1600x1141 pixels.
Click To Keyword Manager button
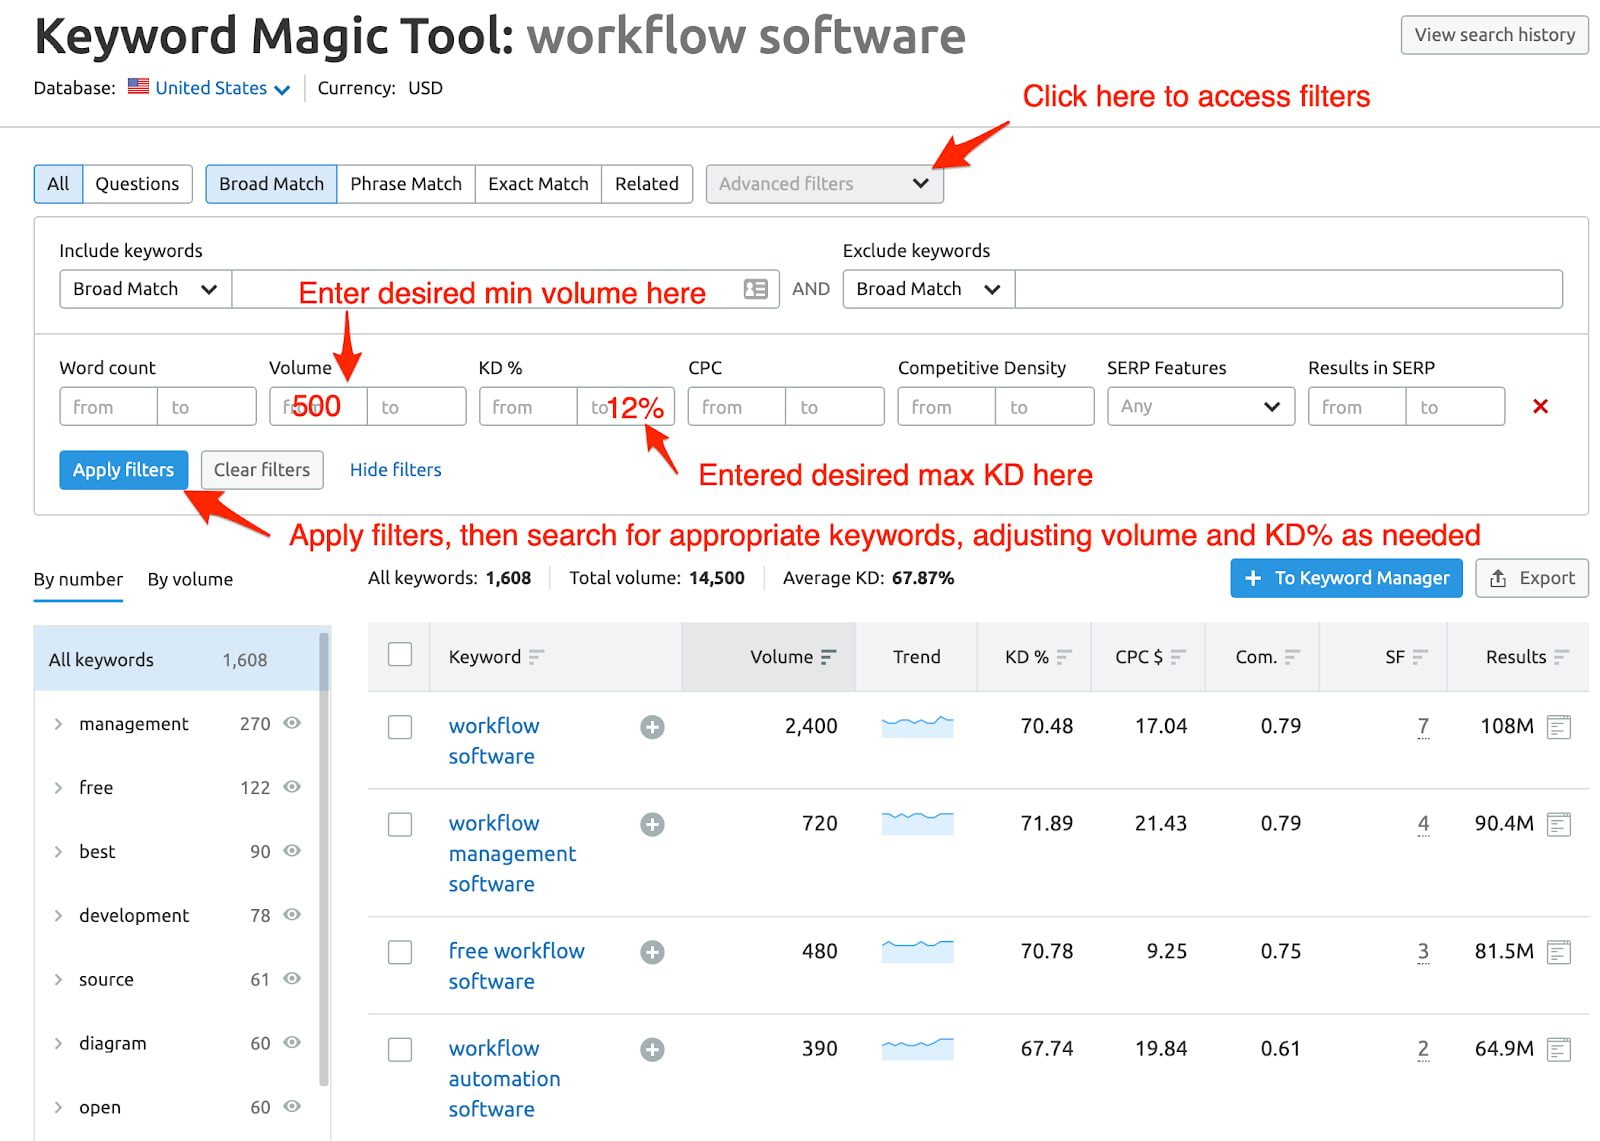click(x=1346, y=578)
